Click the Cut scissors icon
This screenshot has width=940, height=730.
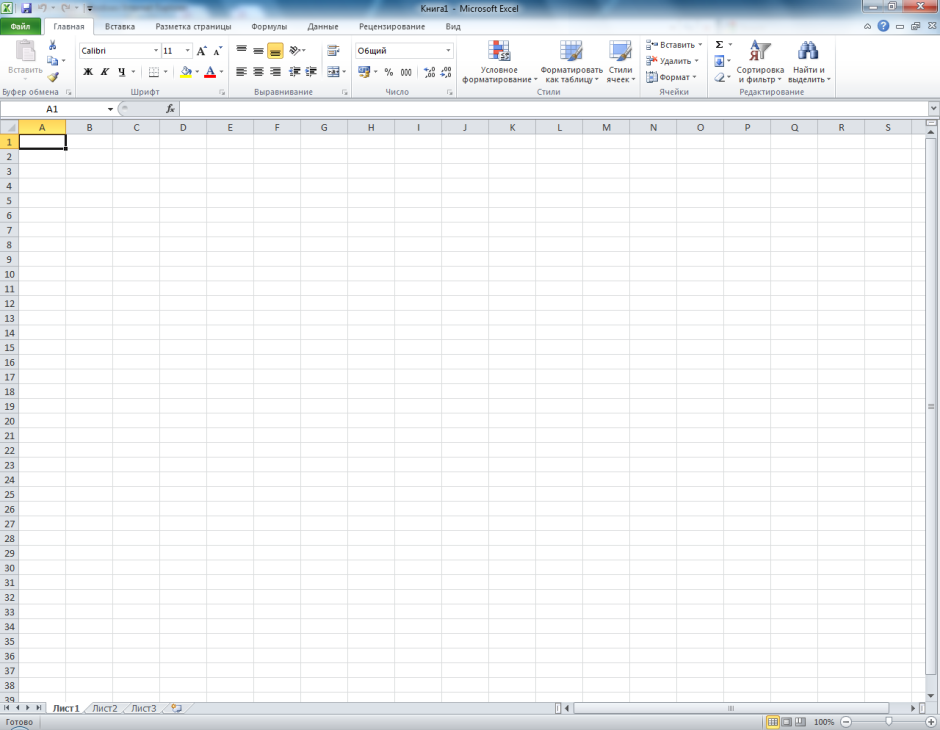[x=53, y=45]
